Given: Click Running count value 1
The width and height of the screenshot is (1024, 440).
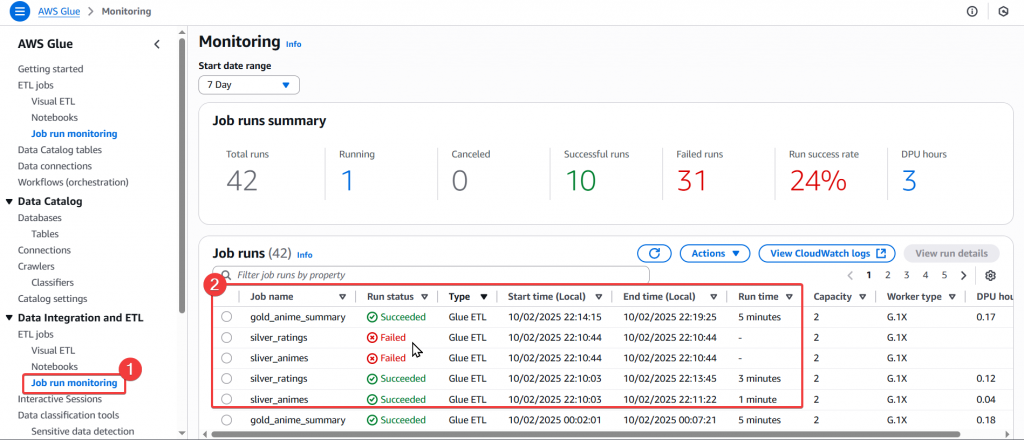Looking at the screenshot, I should tap(347, 180).
